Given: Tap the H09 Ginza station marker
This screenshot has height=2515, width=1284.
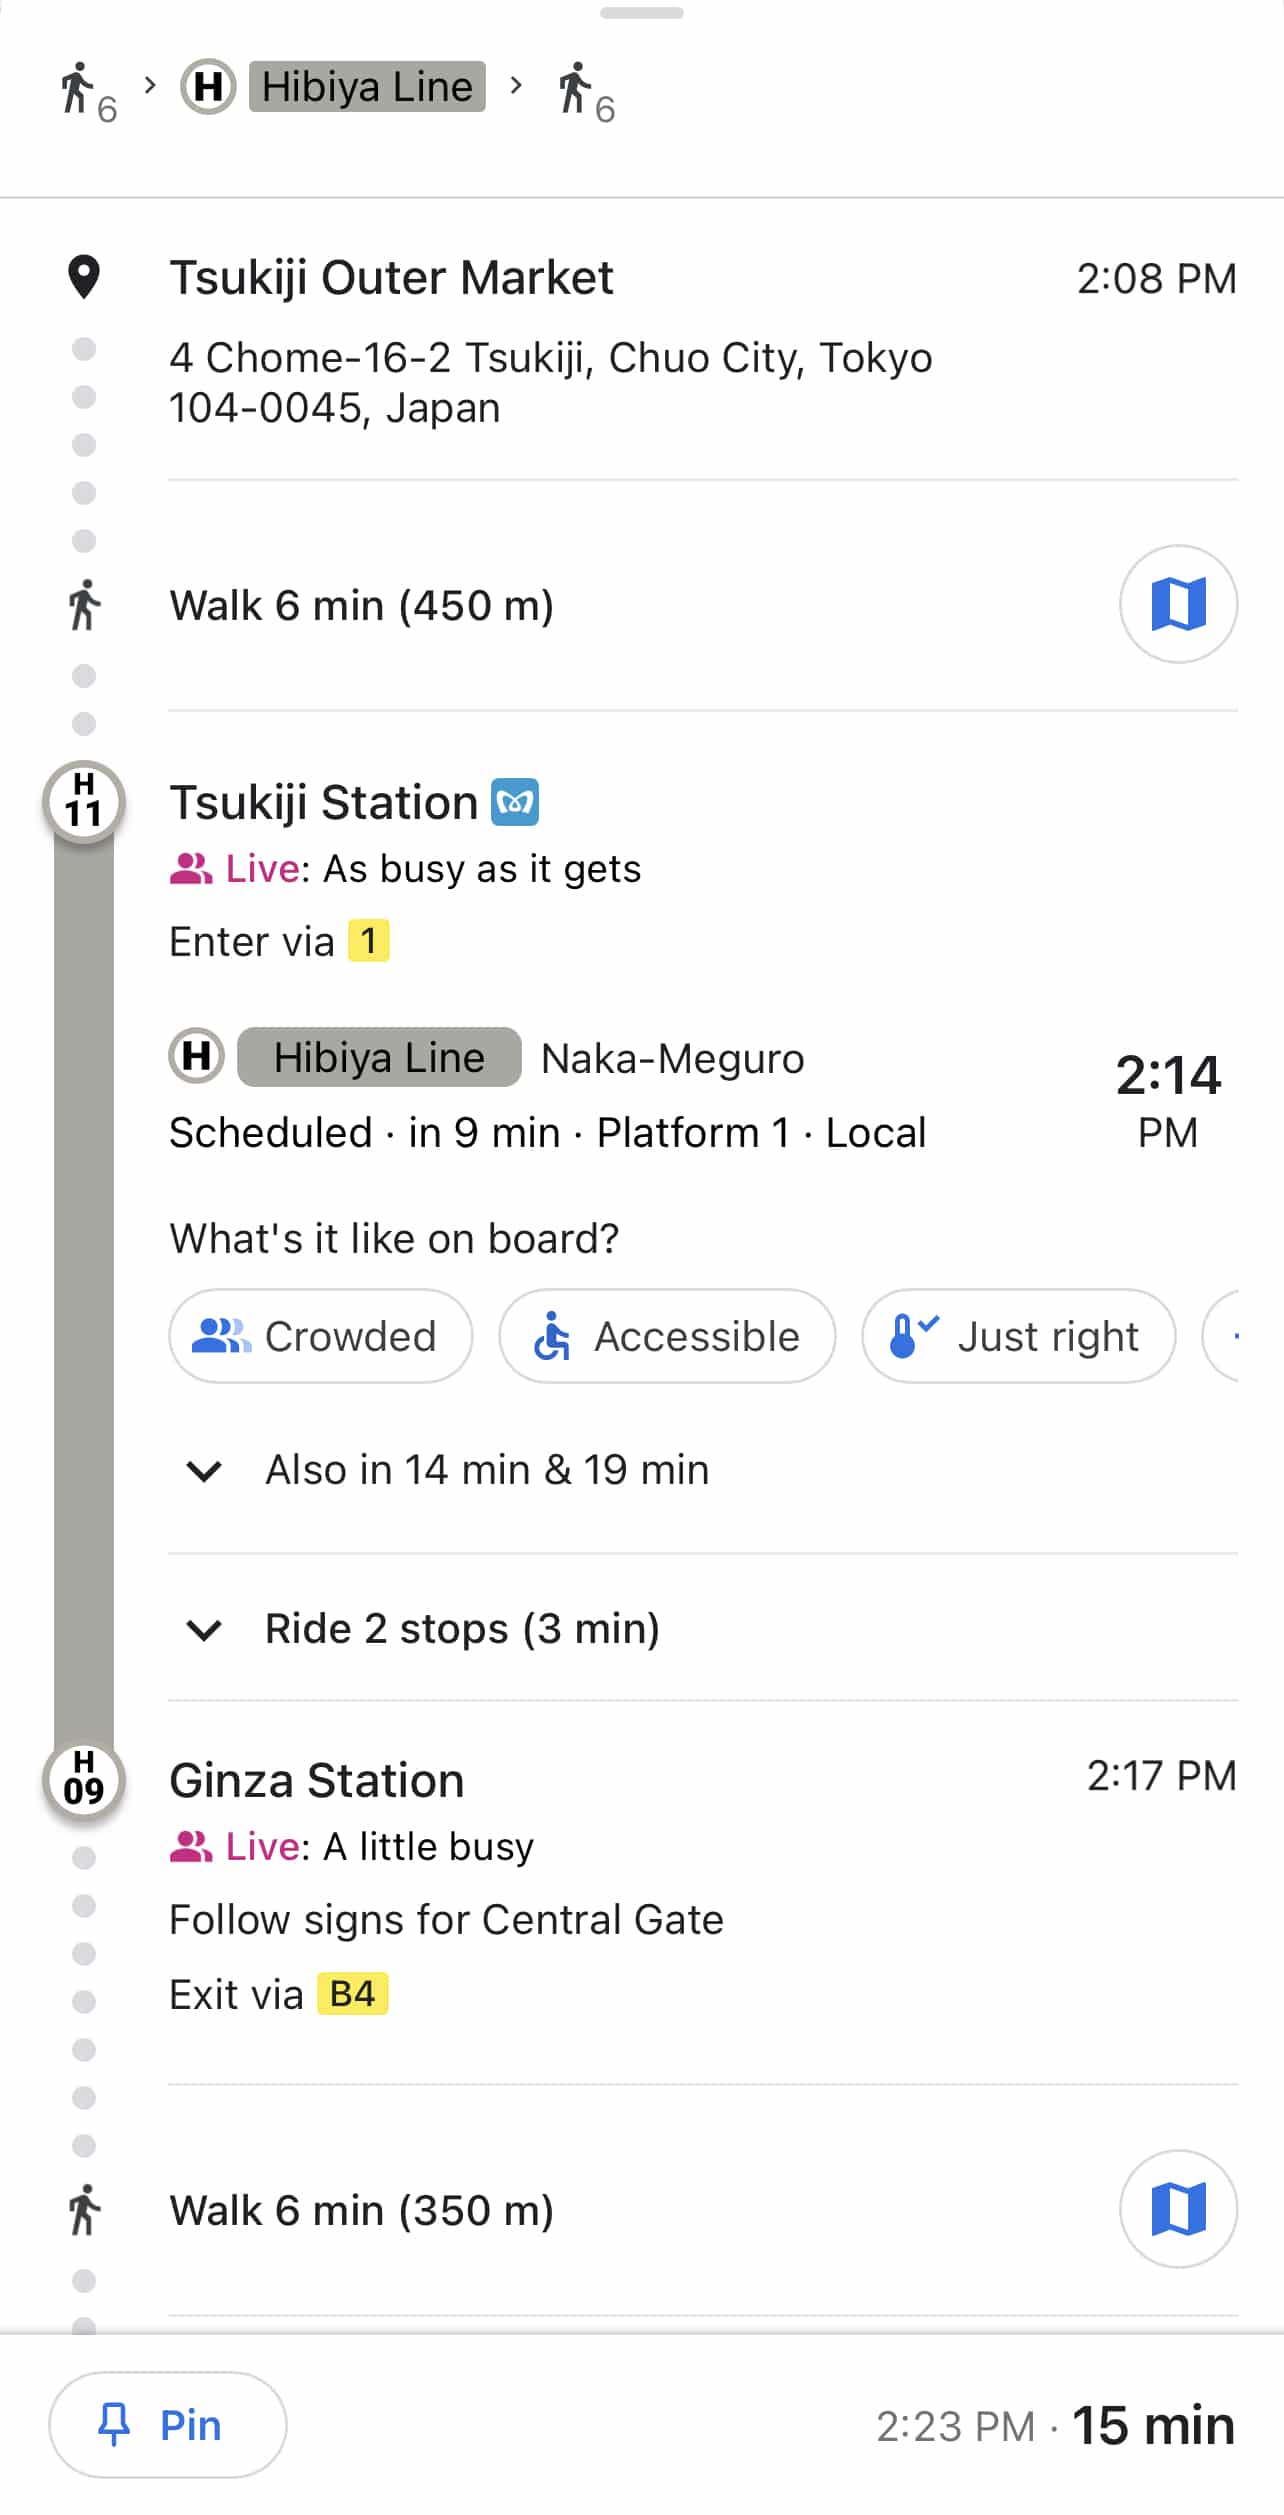Looking at the screenshot, I should click(84, 1780).
